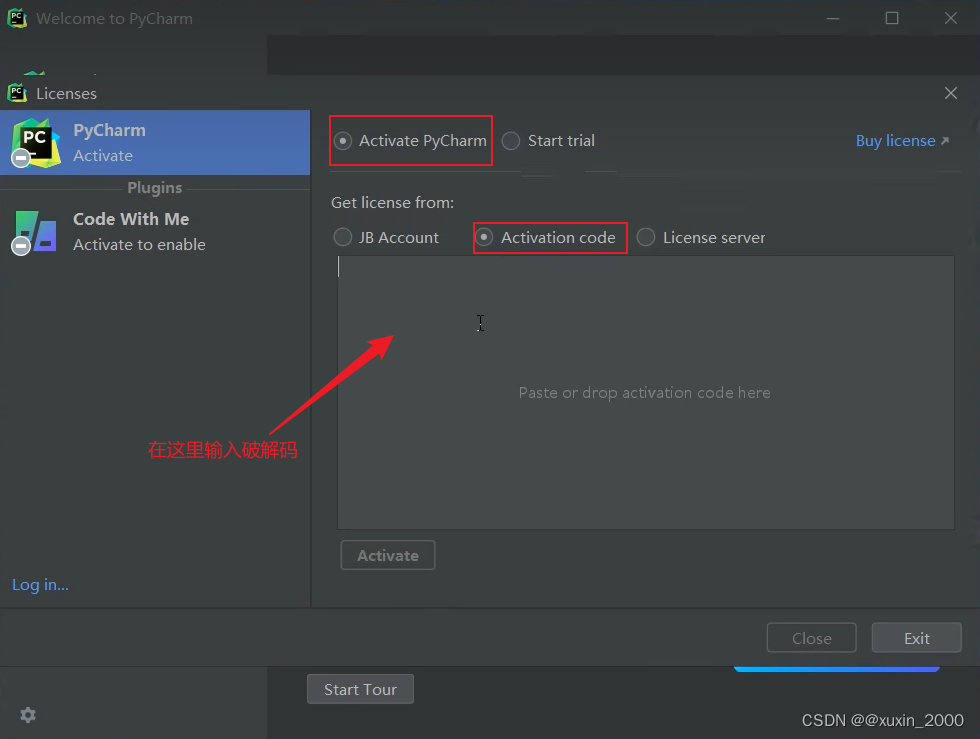Screen dimensions: 980x739
Task: Click the PyCharm product logo icon
Action: click(x=35, y=143)
